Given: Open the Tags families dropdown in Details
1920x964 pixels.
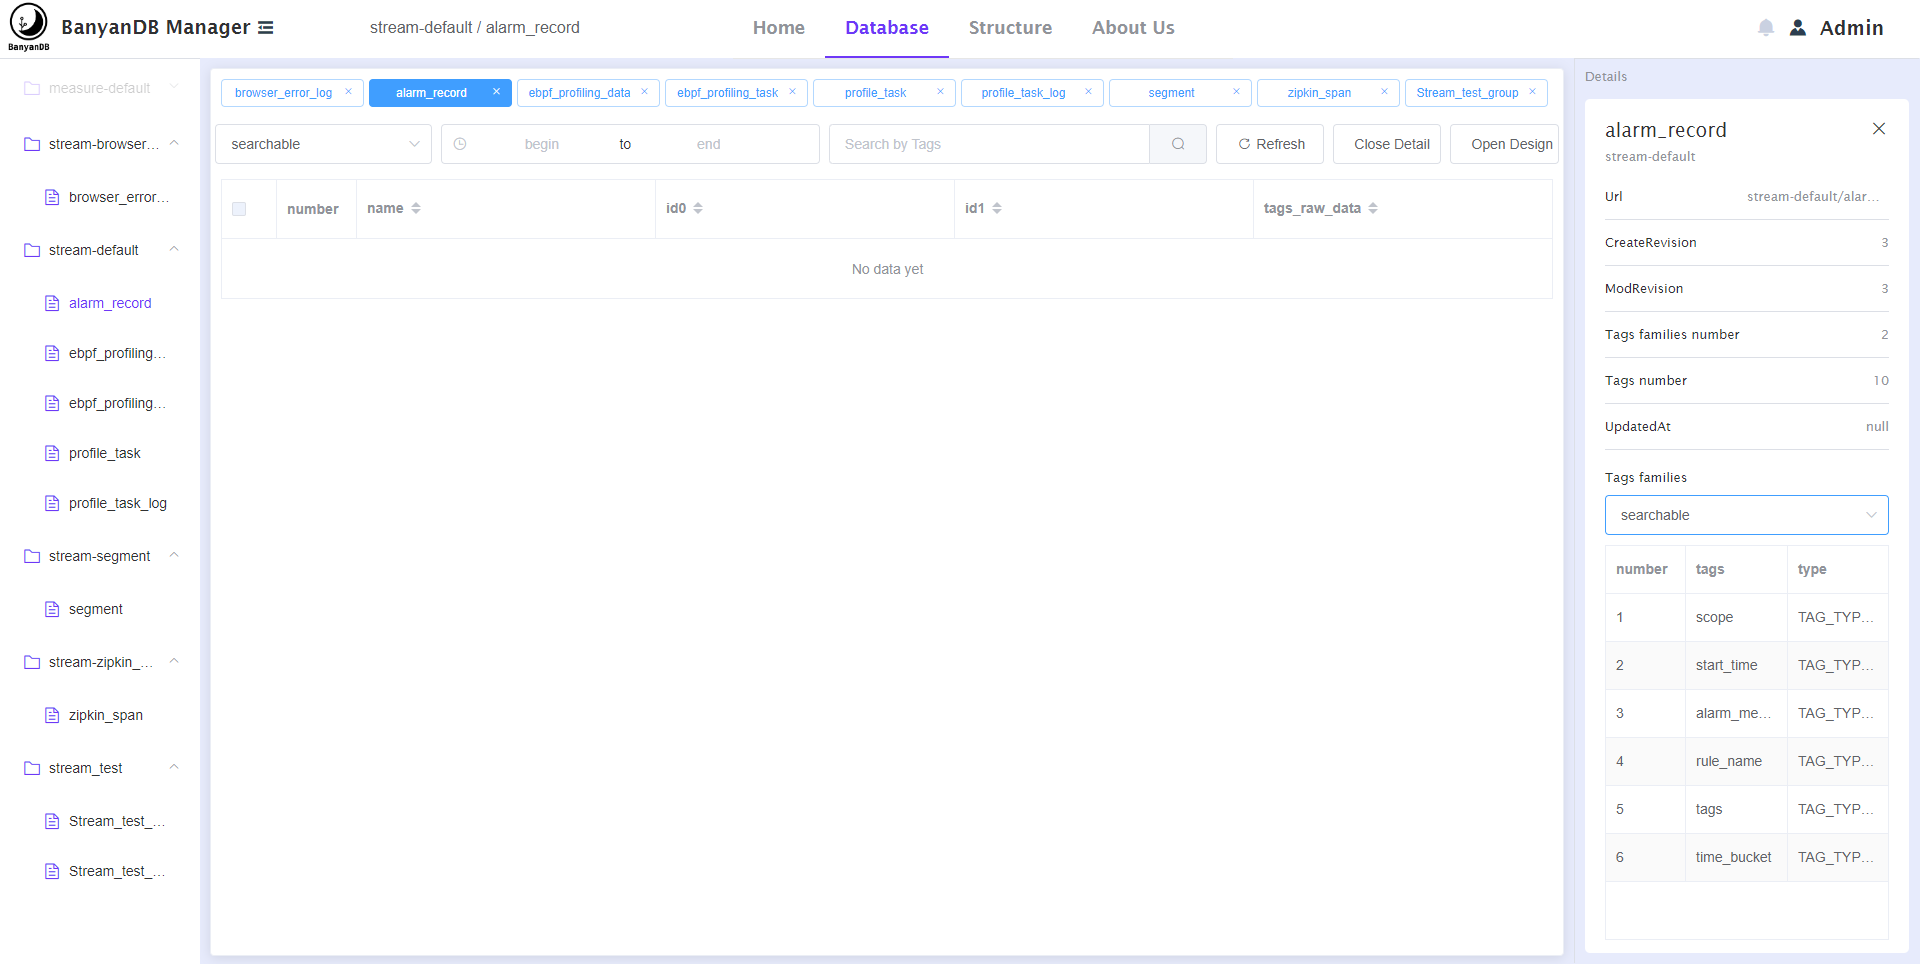Looking at the screenshot, I should (1746, 515).
